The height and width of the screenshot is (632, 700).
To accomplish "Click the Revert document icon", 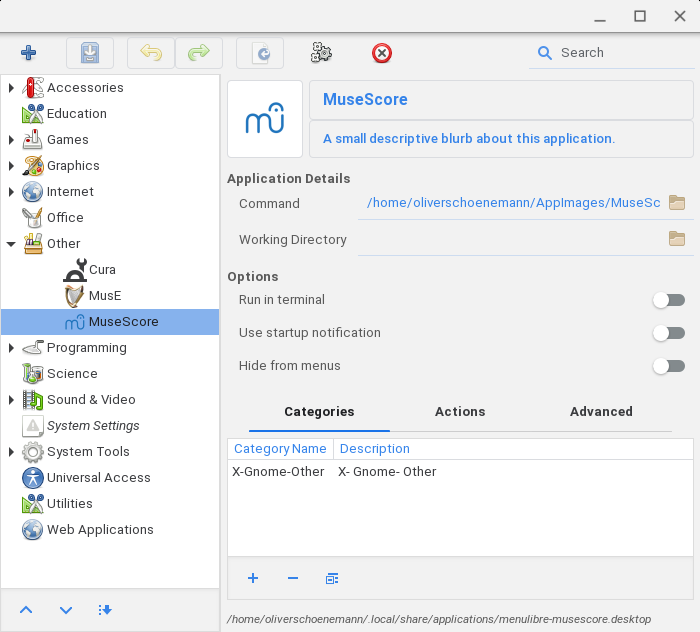I will [x=260, y=53].
